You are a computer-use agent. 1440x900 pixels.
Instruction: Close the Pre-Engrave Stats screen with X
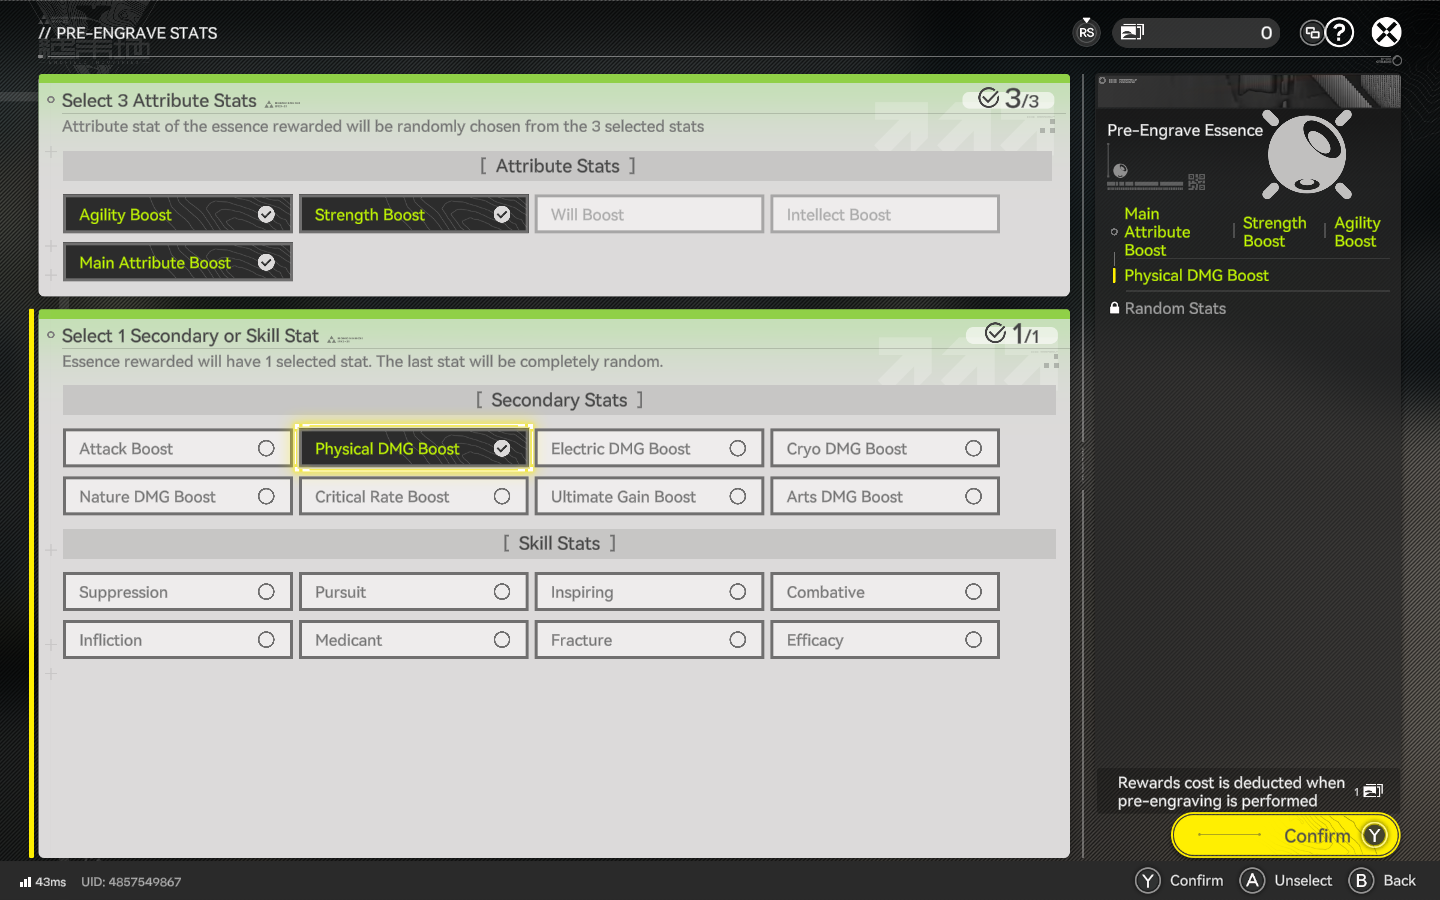[1386, 33]
